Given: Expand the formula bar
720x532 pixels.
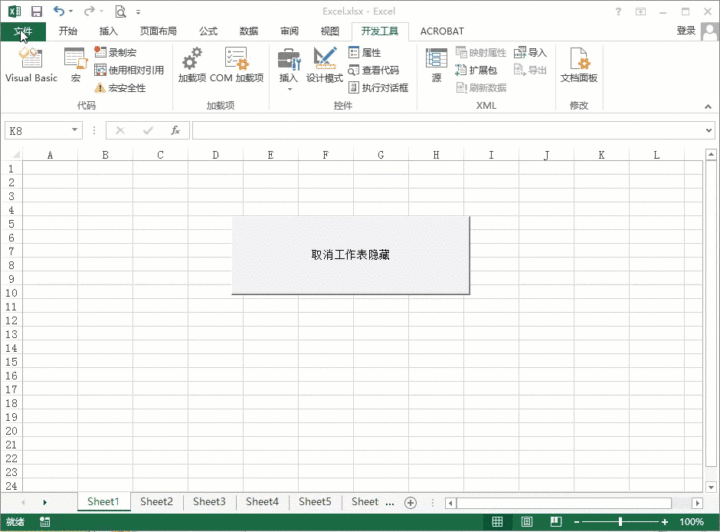Looking at the screenshot, I should point(709,131).
